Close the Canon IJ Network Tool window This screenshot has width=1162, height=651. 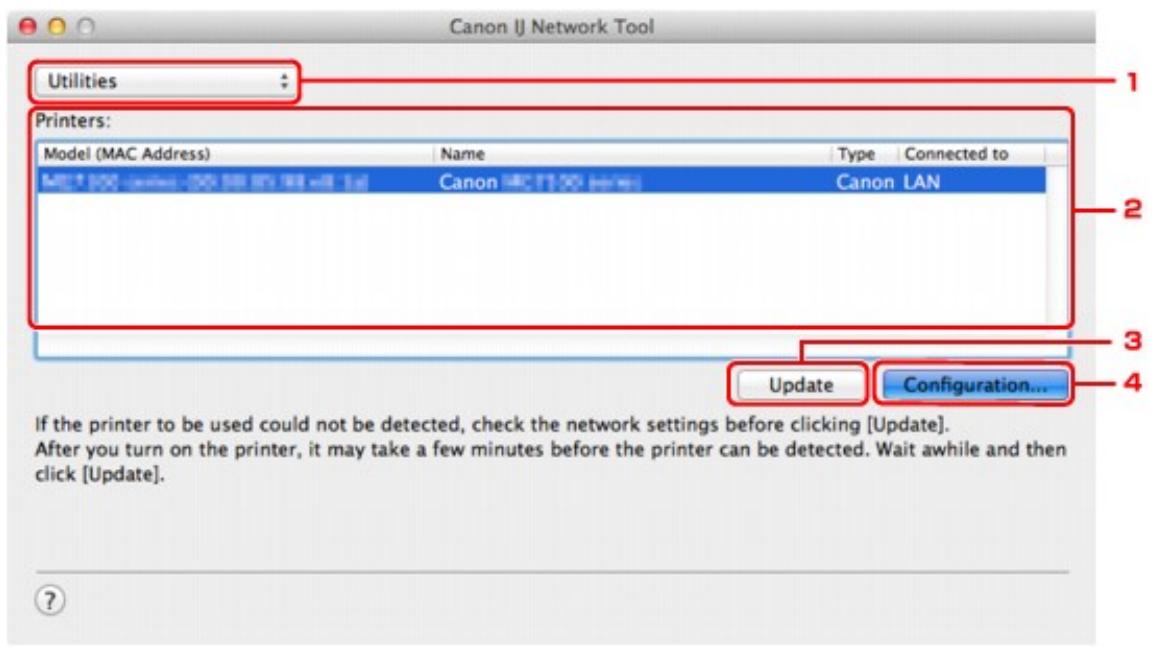[28, 27]
